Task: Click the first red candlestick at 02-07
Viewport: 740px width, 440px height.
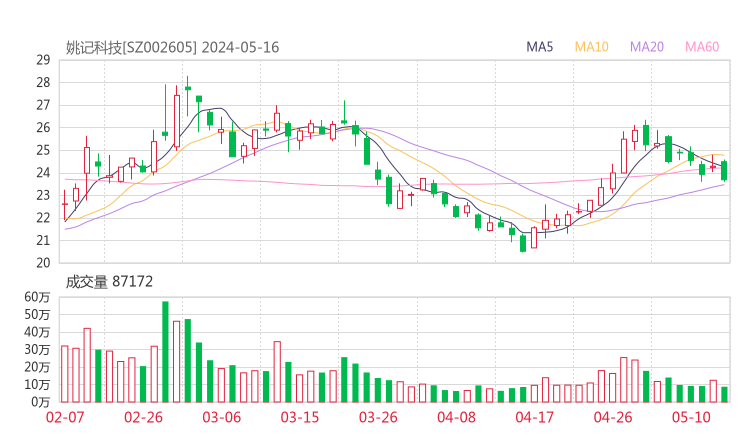Action: coord(65,204)
